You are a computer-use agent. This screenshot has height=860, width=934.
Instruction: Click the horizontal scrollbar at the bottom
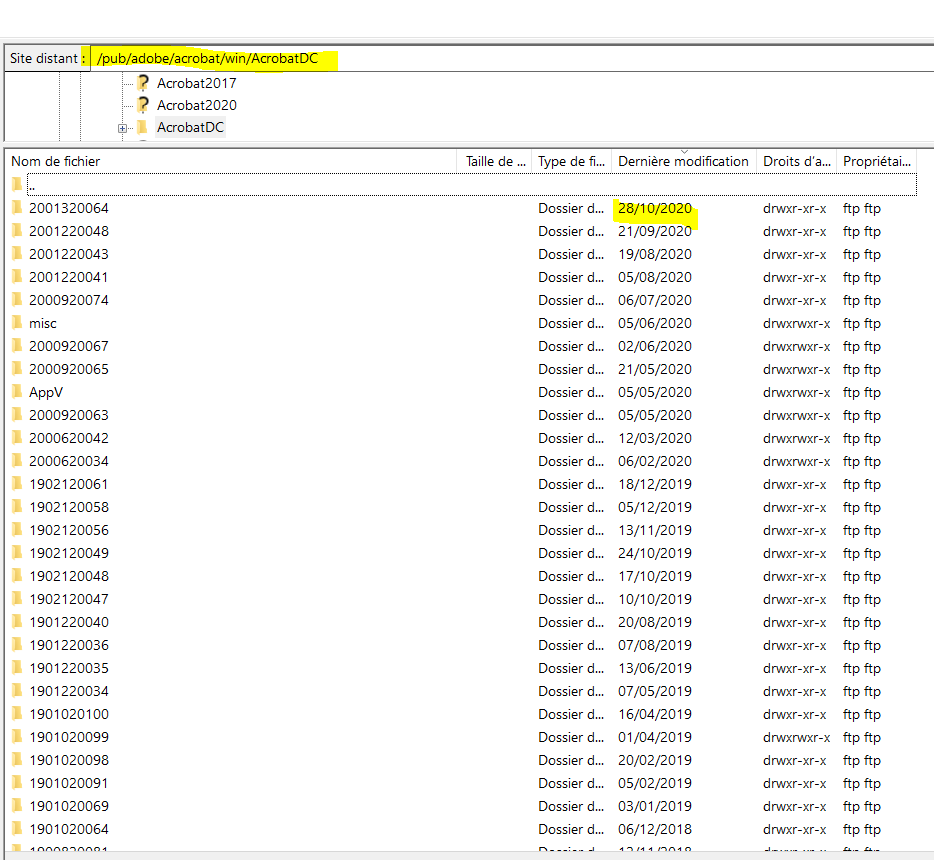point(467,853)
